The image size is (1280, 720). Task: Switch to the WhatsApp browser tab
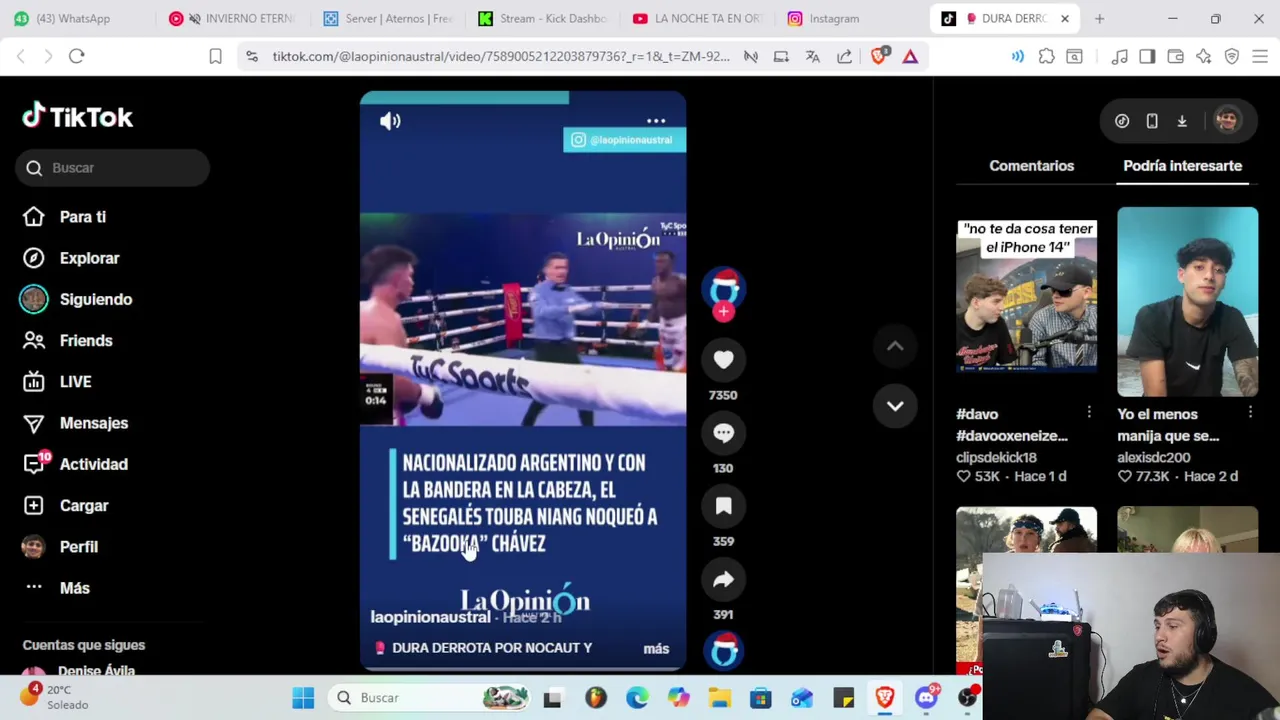point(72,18)
